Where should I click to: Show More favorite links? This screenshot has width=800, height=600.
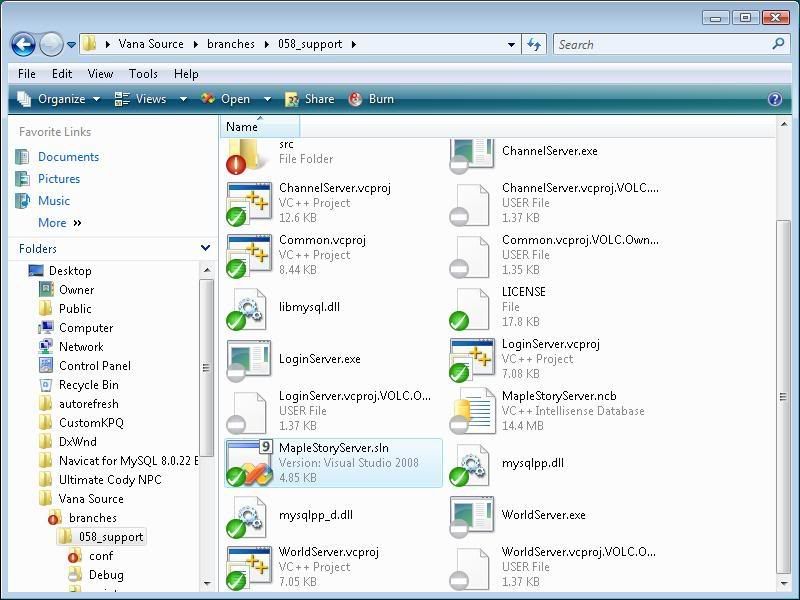click(x=60, y=223)
